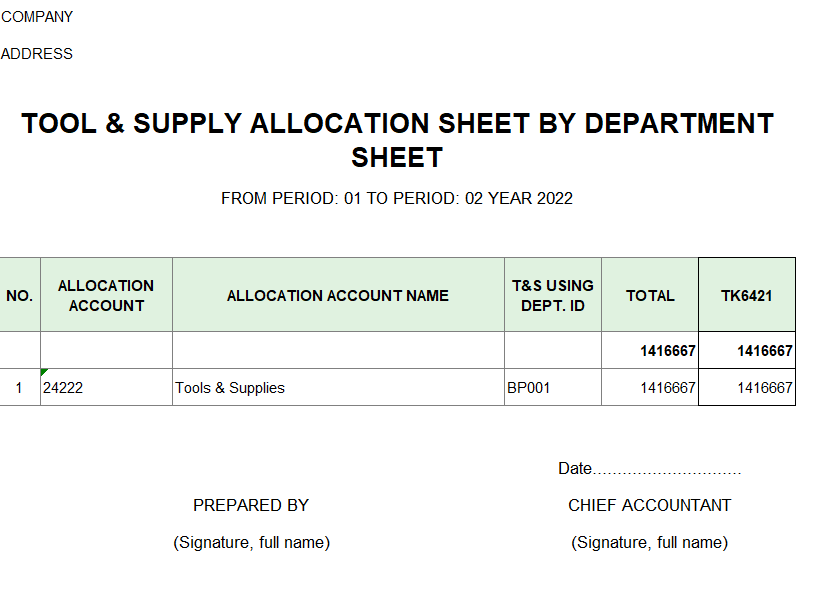Click the account number 24222 cell
The image size is (830, 616).
(106, 387)
